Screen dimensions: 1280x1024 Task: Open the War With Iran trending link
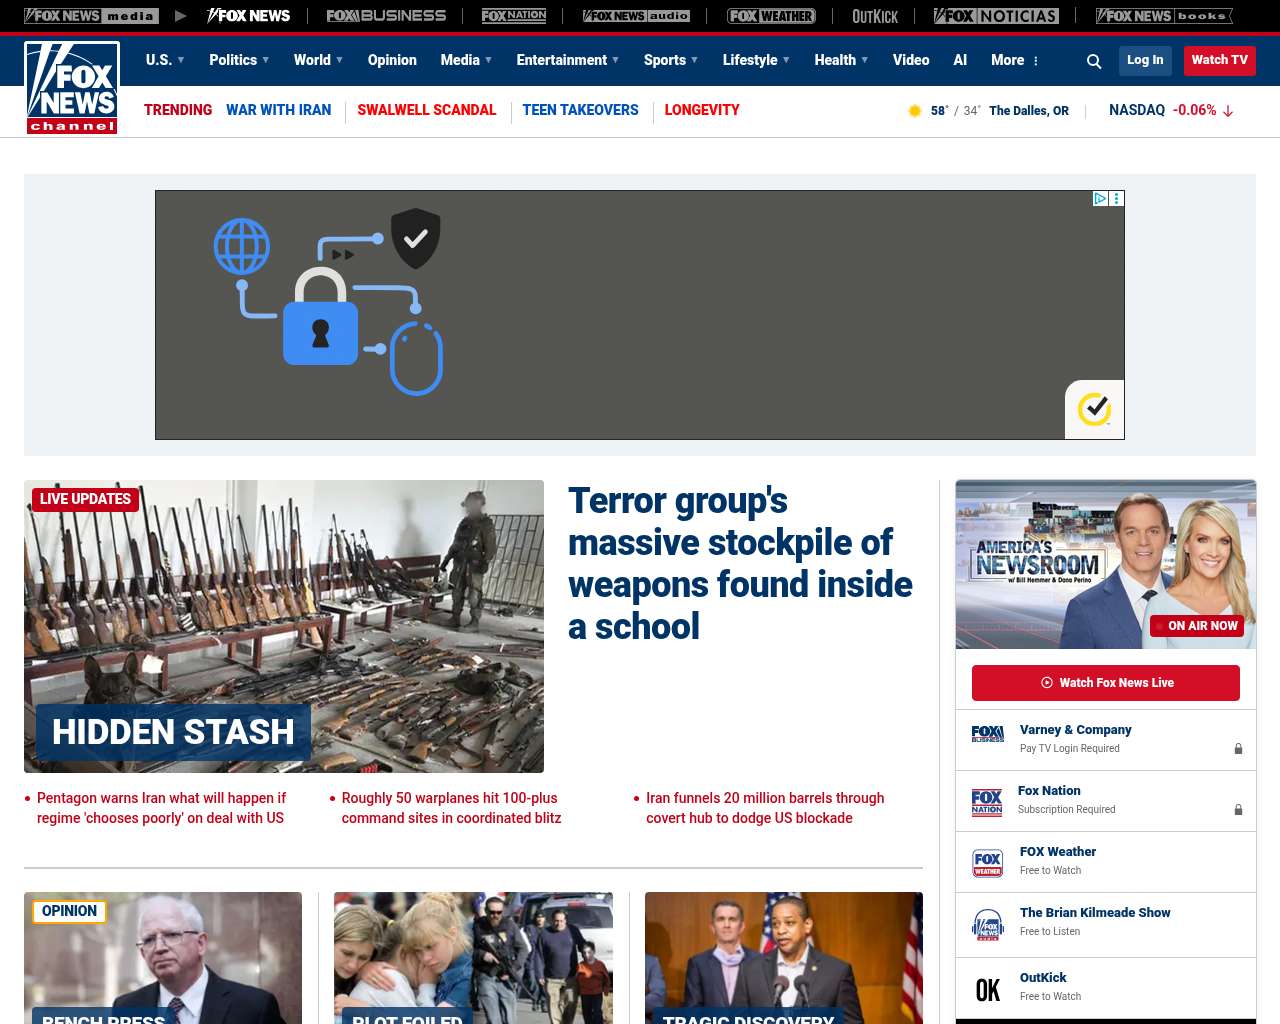tap(278, 110)
